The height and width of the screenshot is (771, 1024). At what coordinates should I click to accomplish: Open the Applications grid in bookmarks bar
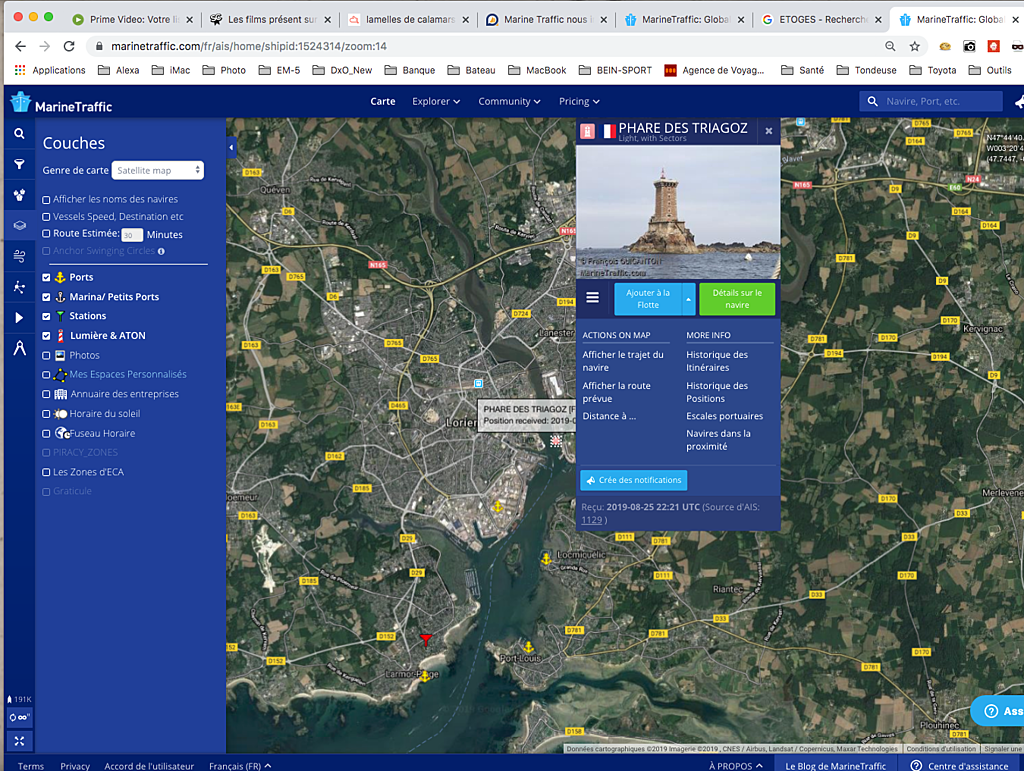[x=50, y=71]
